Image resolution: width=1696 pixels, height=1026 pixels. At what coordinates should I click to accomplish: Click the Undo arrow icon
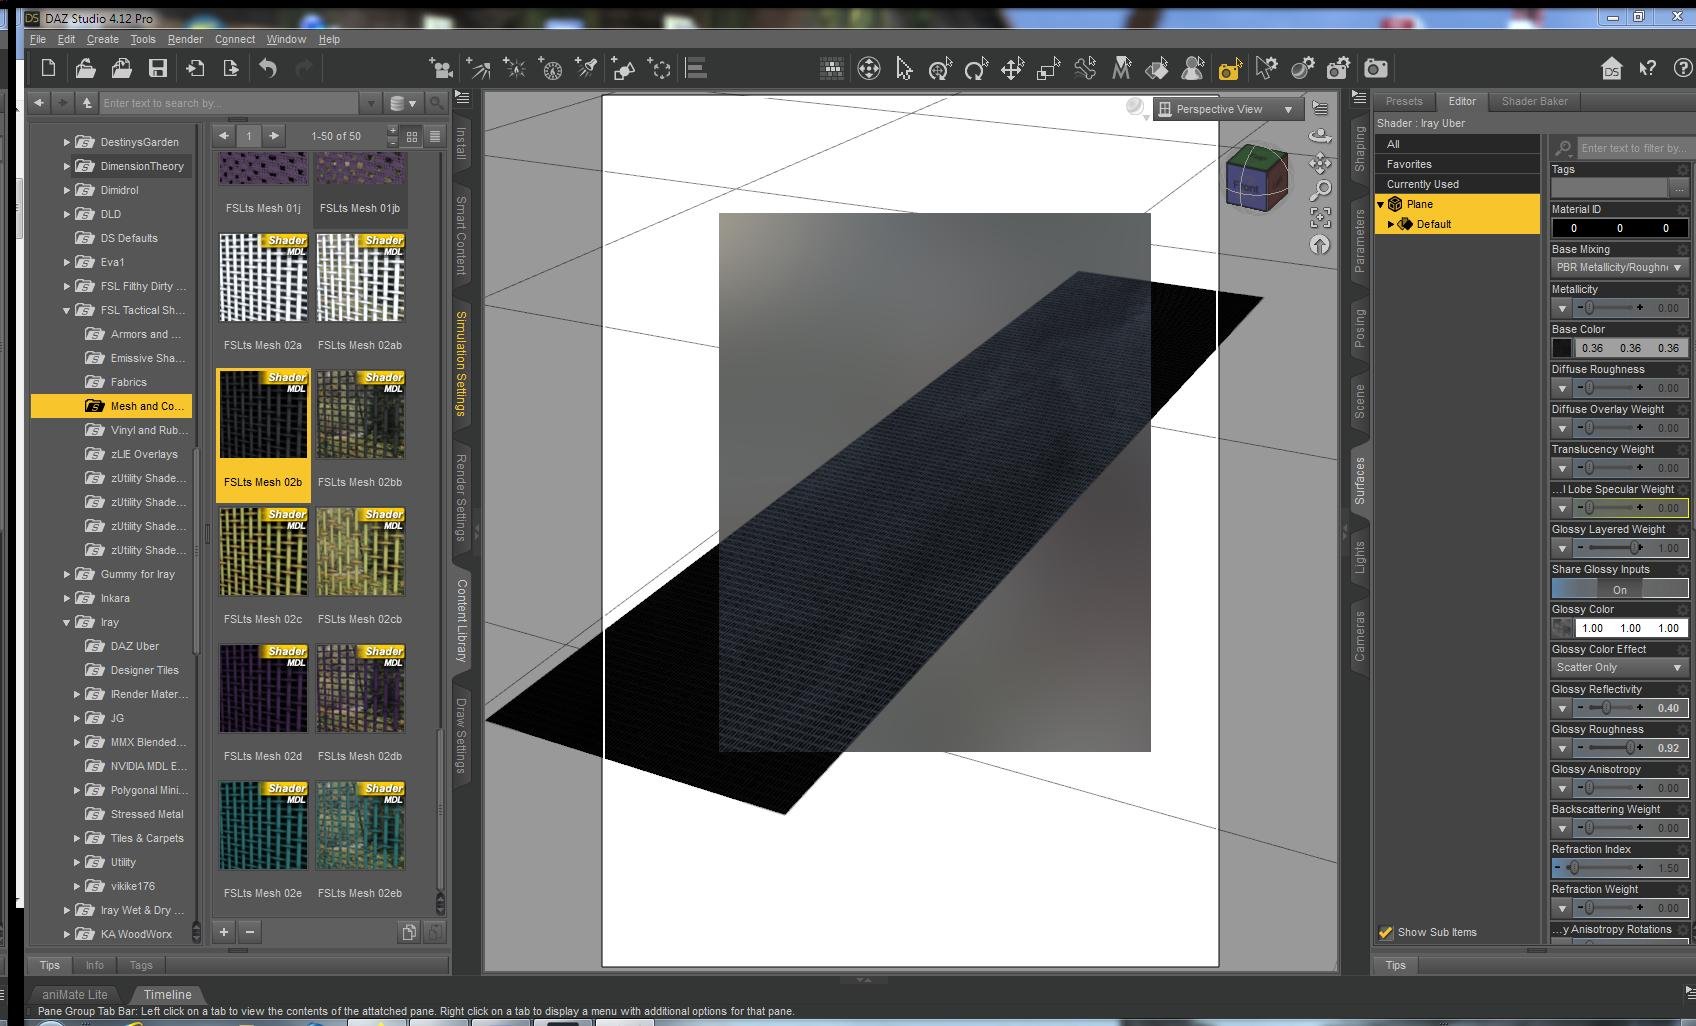[x=268, y=68]
